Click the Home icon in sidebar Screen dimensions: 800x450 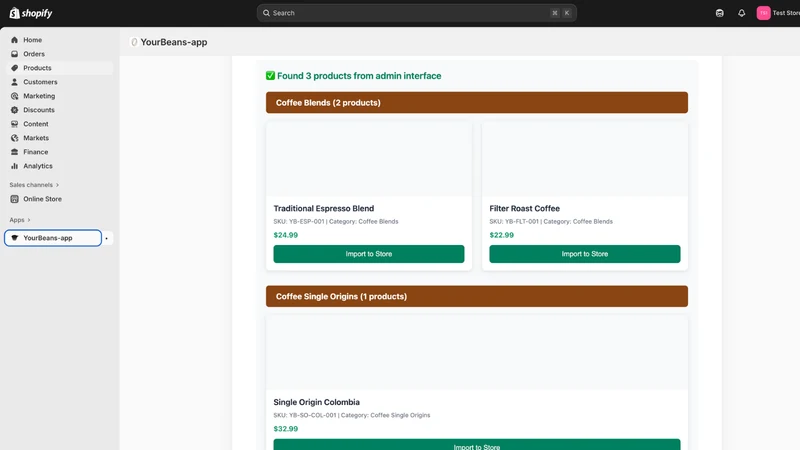tap(14, 40)
